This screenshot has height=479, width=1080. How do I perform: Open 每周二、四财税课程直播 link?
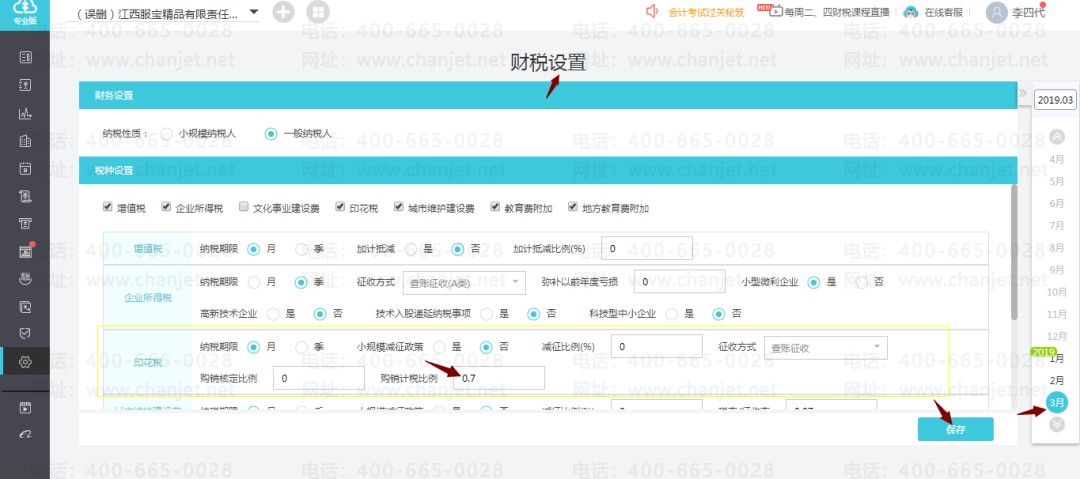[x=837, y=12]
